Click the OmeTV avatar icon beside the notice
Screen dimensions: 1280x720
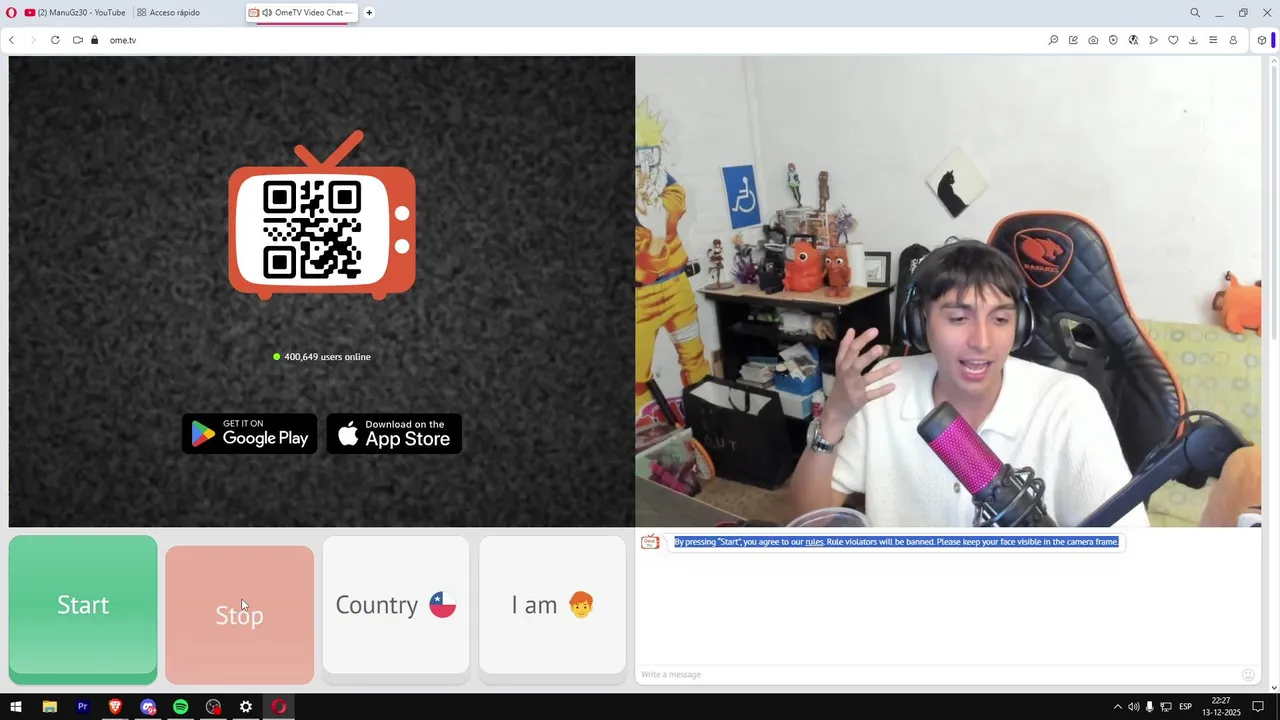pos(650,542)
